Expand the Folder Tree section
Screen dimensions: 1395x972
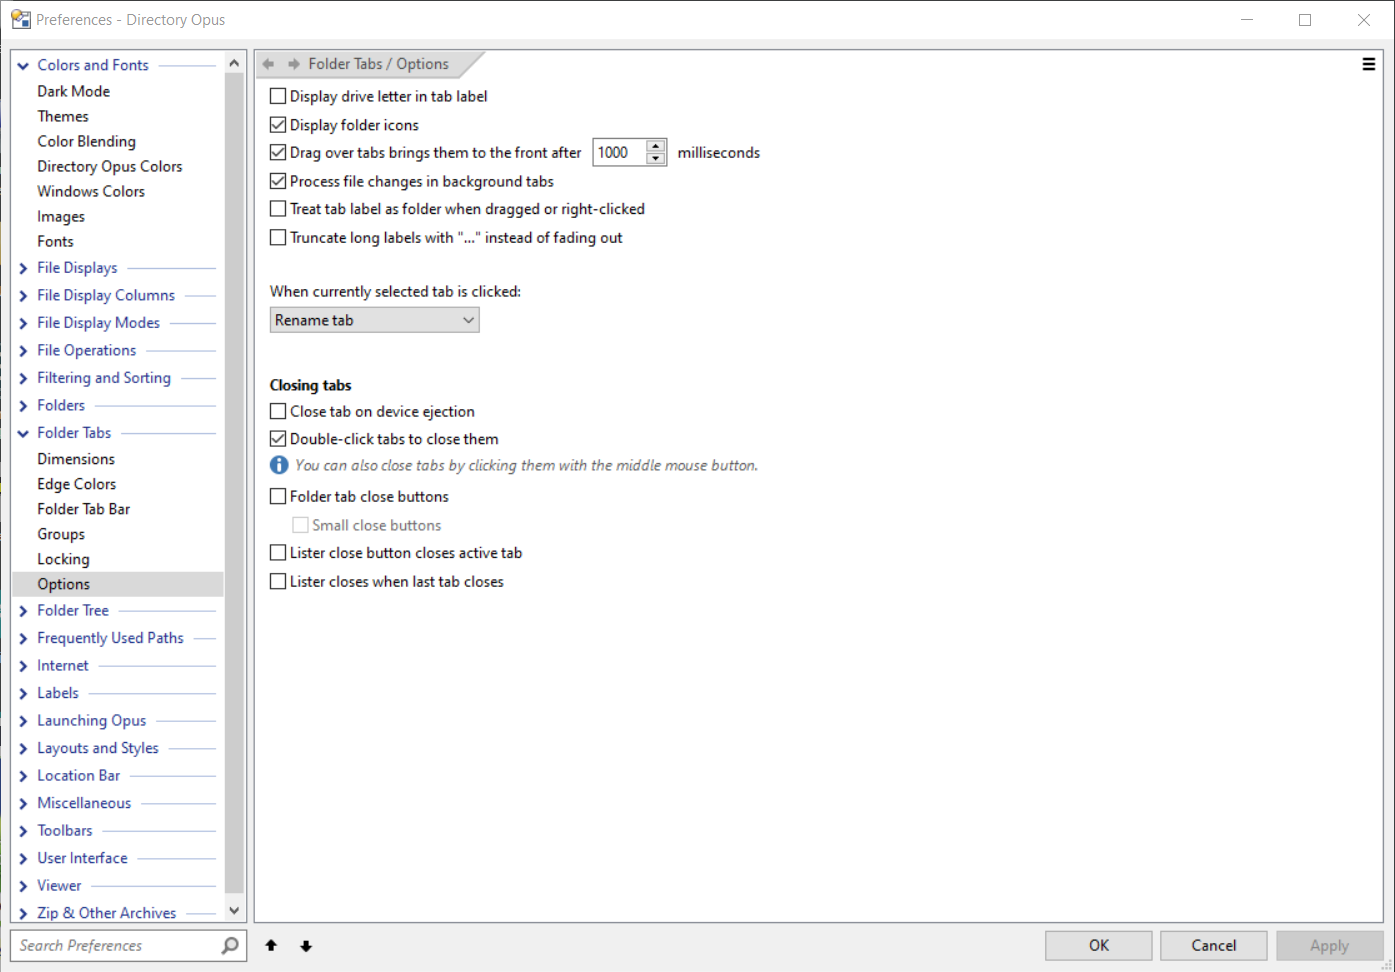[23, 611]
